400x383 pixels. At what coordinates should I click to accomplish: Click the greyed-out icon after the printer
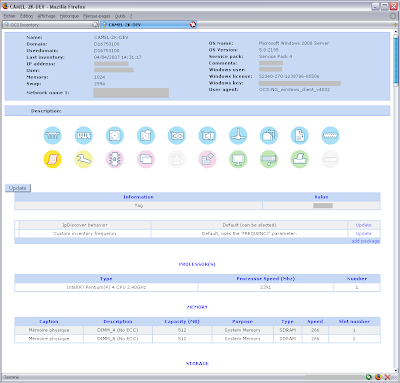pos(330,159)
